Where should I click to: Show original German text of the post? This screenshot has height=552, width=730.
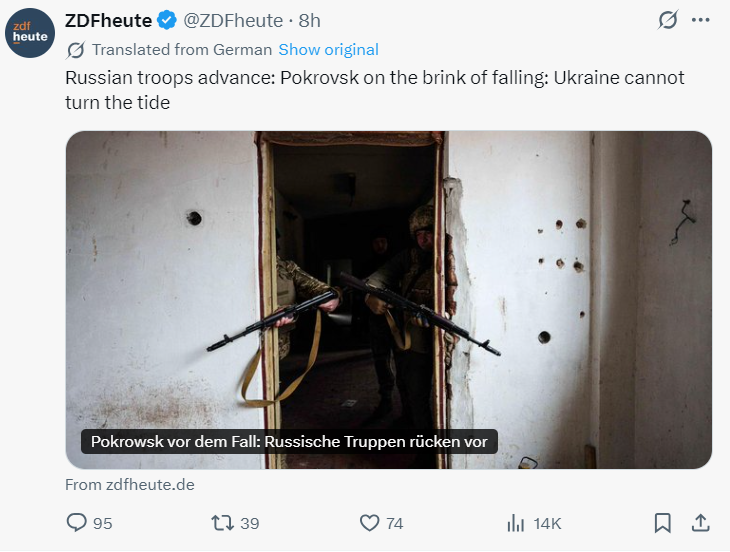[x=328, y=50]
